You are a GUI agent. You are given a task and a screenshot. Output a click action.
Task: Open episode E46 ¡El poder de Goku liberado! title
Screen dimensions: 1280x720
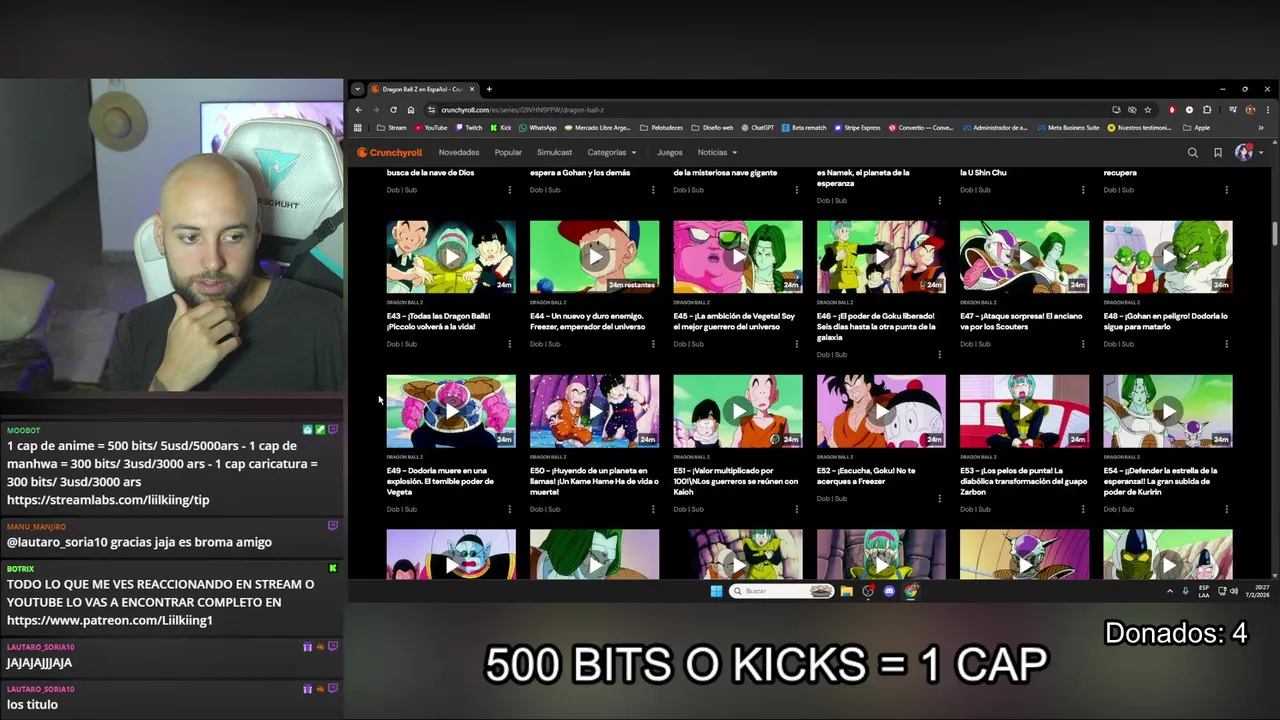[877, 326]
